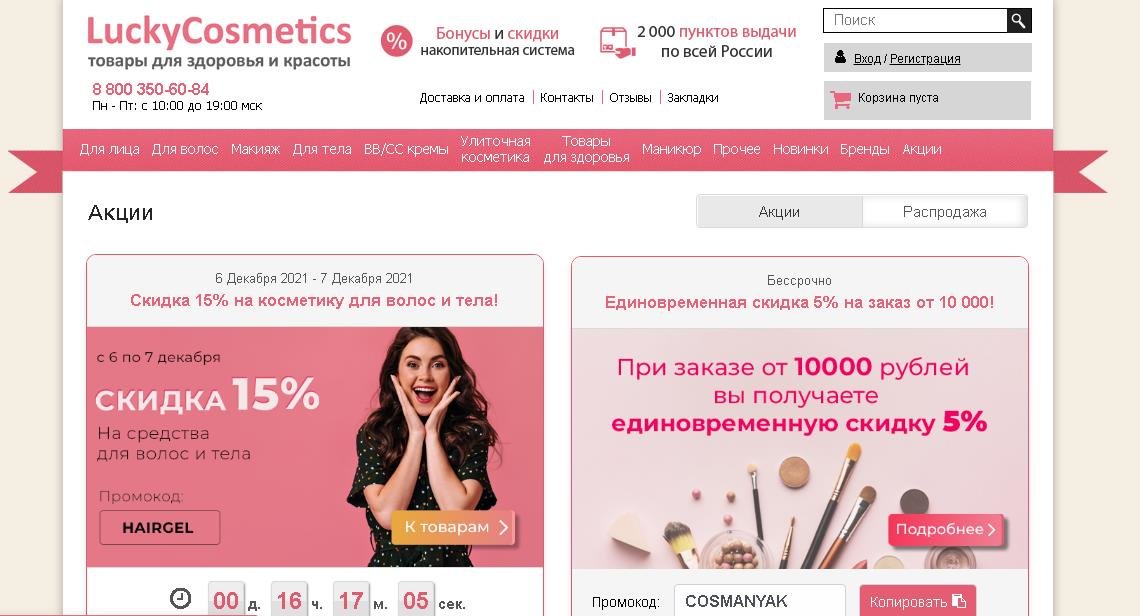The height and width of the screenshot is (616, 1140).
Task: Click the clock countdown timer icon
Action: pyautogui.click(x=180, y=599)
